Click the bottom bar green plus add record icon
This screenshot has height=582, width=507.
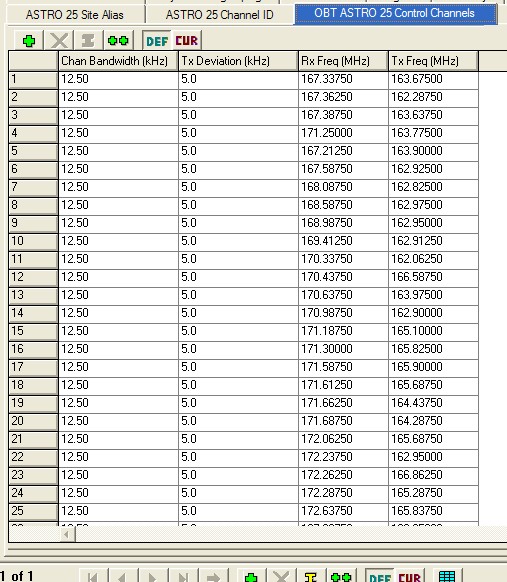tap(251, 577)
